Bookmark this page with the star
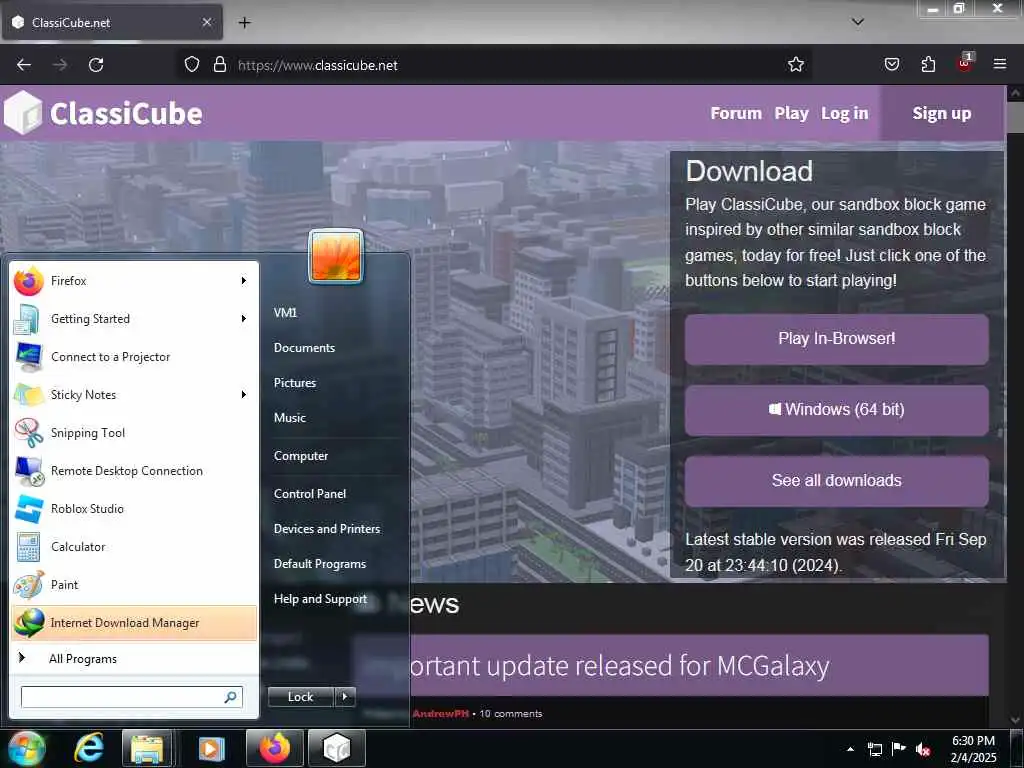Viewport: 1024px width, 768px height. 795,65
